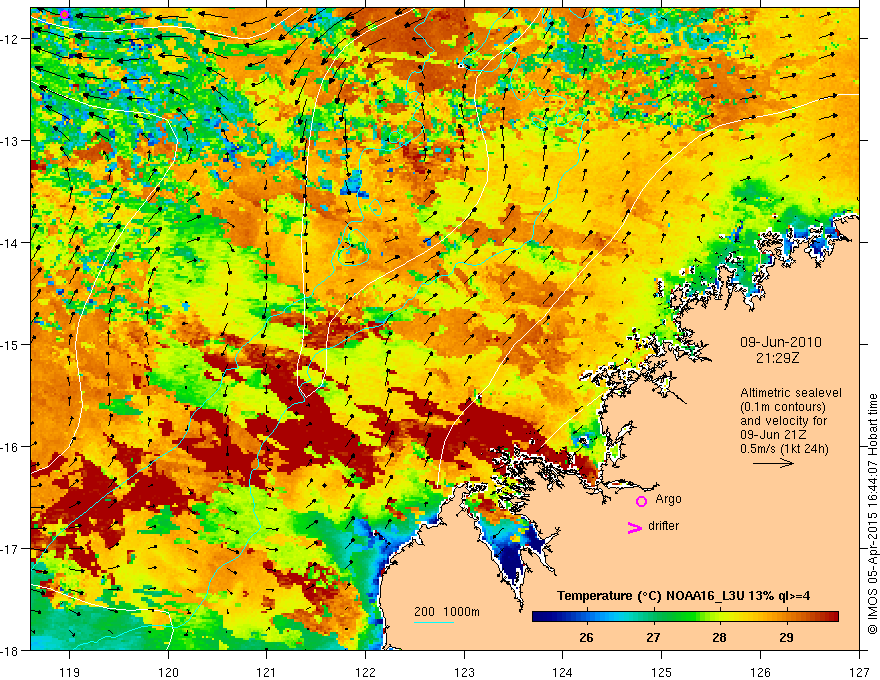Click the '-17' latitude axis label
The height and width of the screenshot is (680, 880).
[11, 548]
